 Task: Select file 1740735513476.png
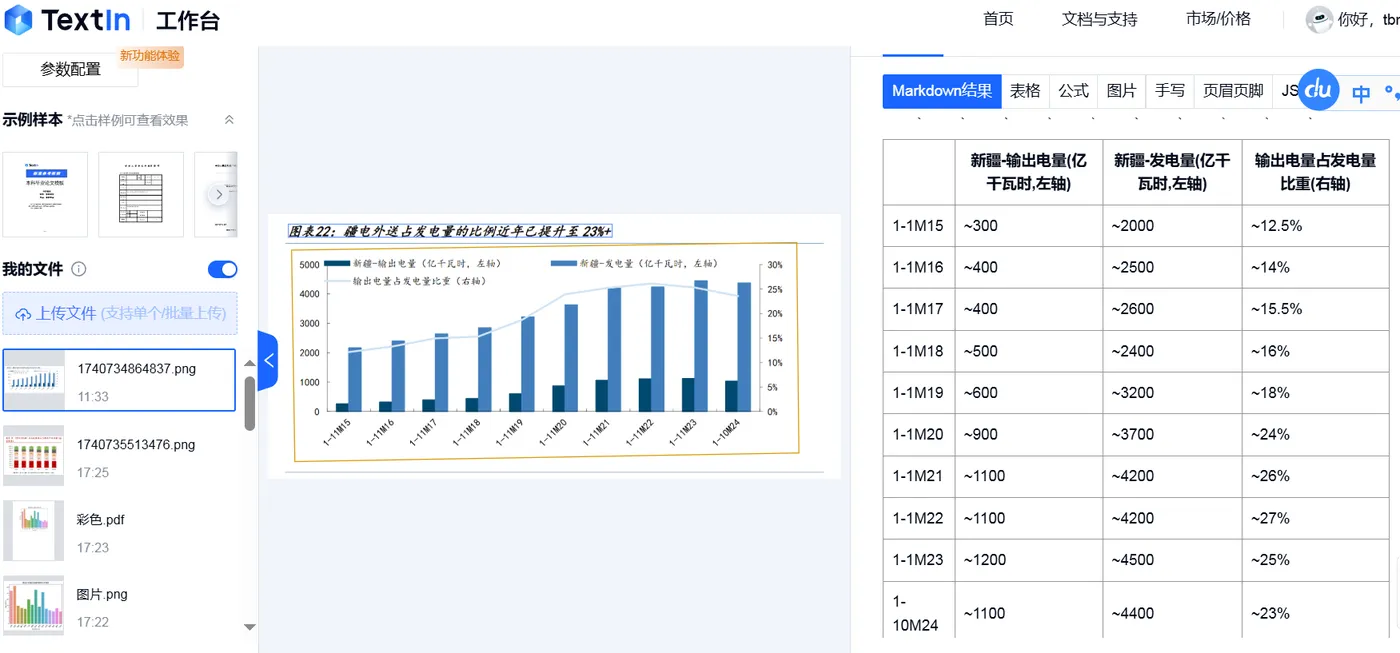pyautogui.click(x=119, y=456)
